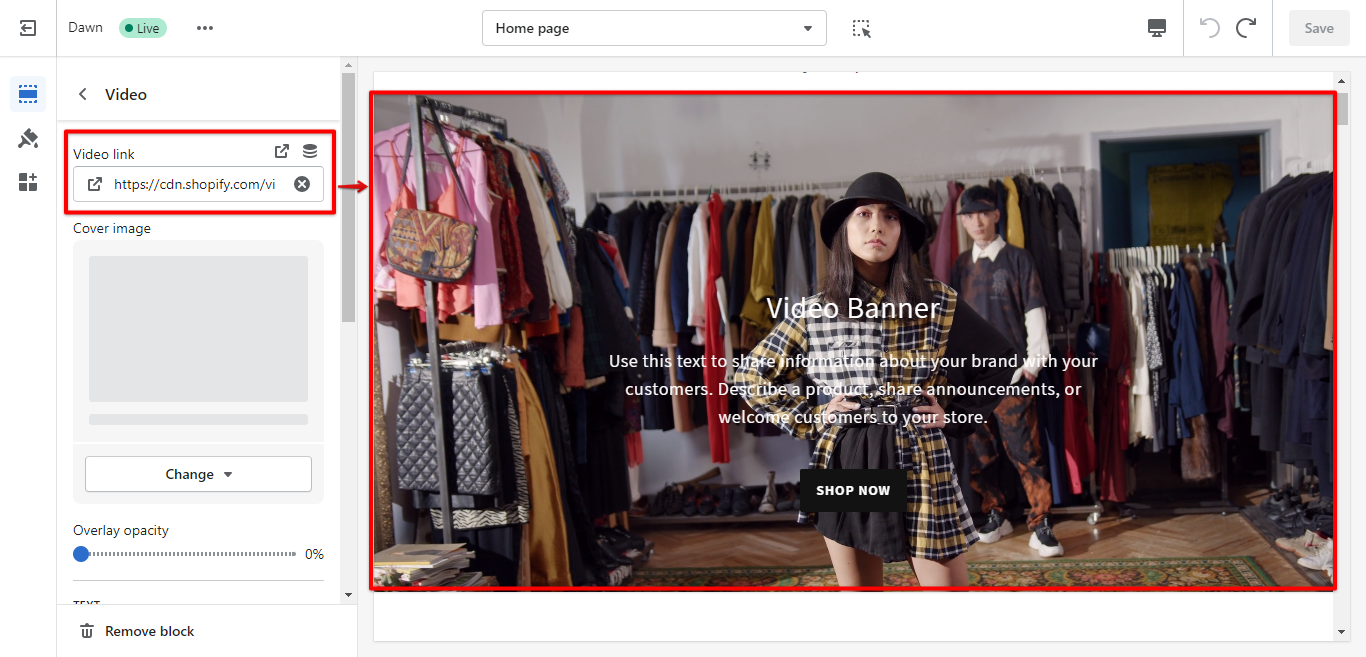Go back from Video settings

tap(83, 94)
